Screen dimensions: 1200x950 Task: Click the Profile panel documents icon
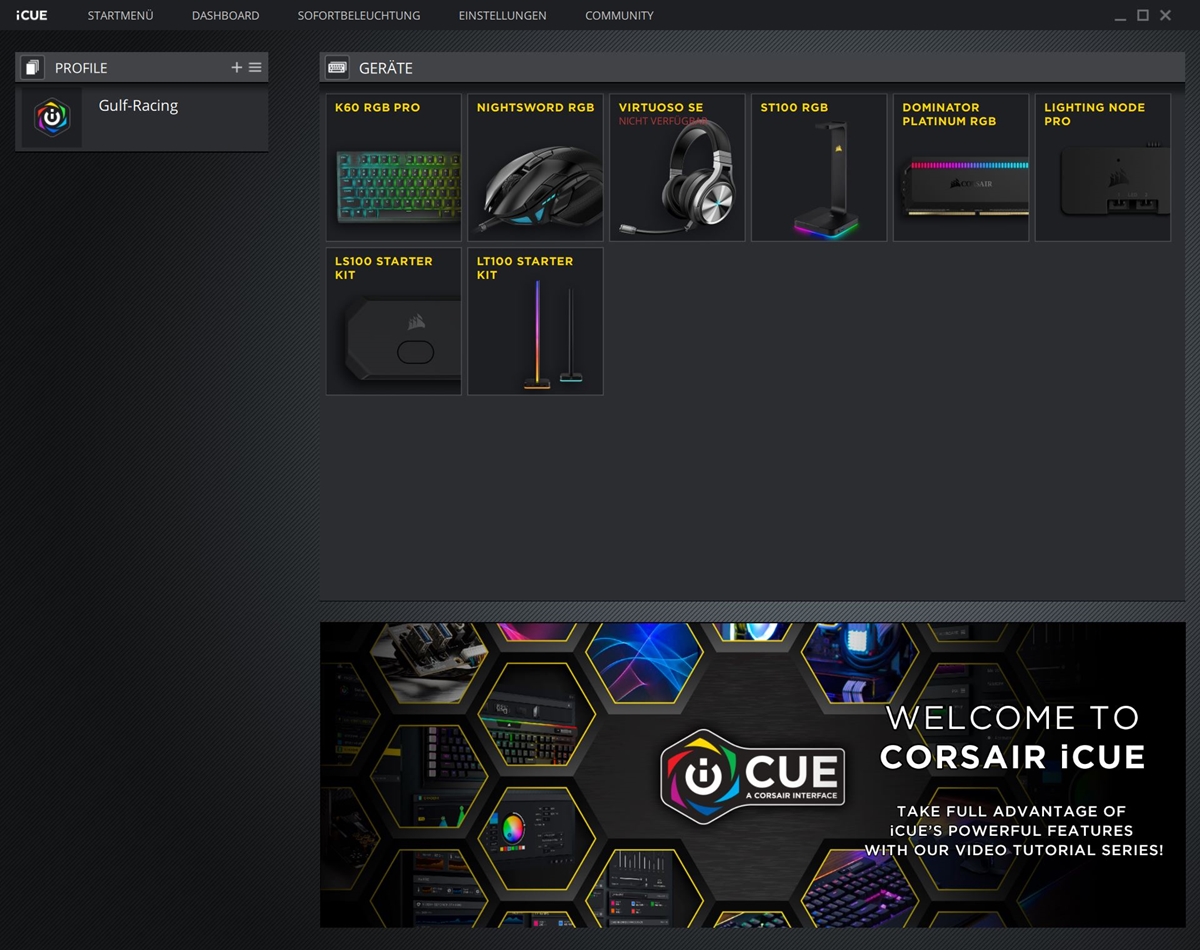[32, 68]
